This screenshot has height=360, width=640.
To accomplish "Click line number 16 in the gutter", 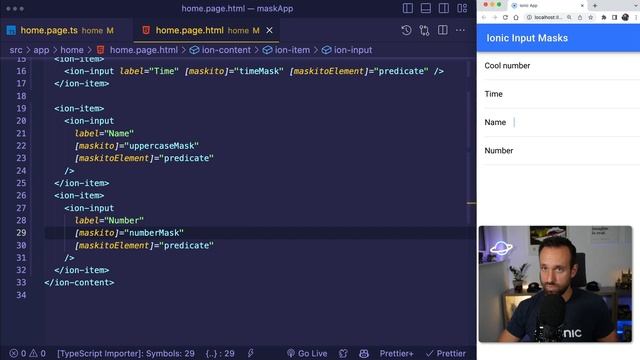I will tap(21, 71).
